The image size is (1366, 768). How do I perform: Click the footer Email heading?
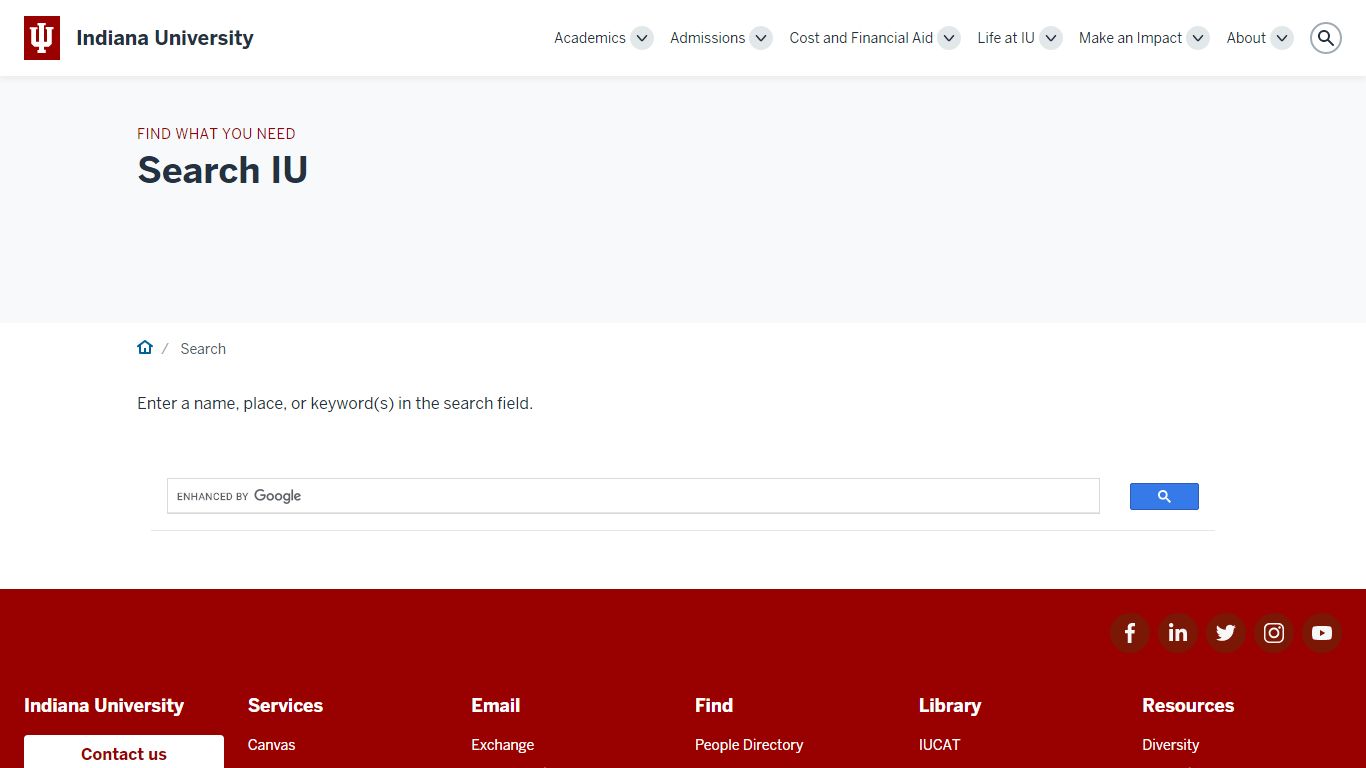click(x=495, y=705)
